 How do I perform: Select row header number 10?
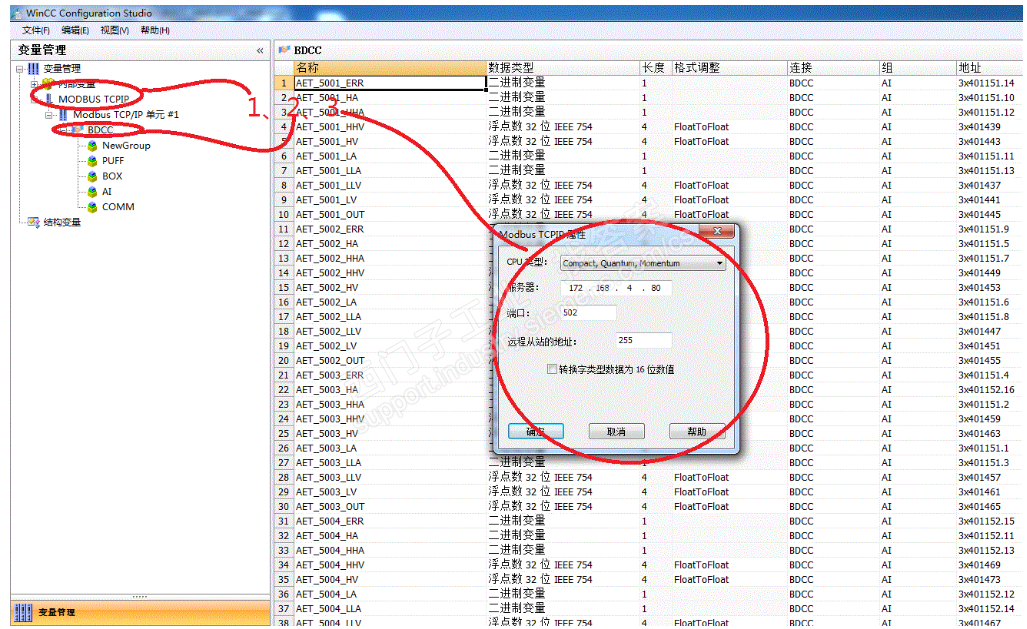click(284, 214)
